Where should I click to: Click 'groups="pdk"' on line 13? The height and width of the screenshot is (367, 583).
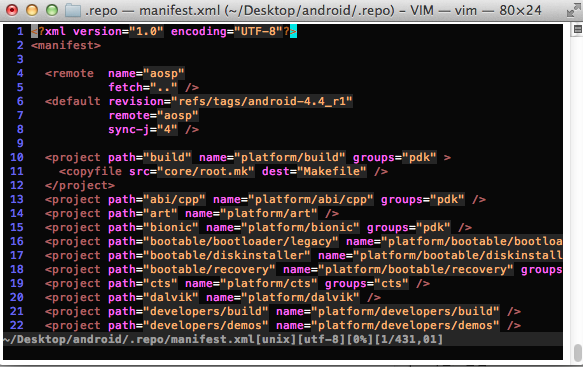(422, 199)
